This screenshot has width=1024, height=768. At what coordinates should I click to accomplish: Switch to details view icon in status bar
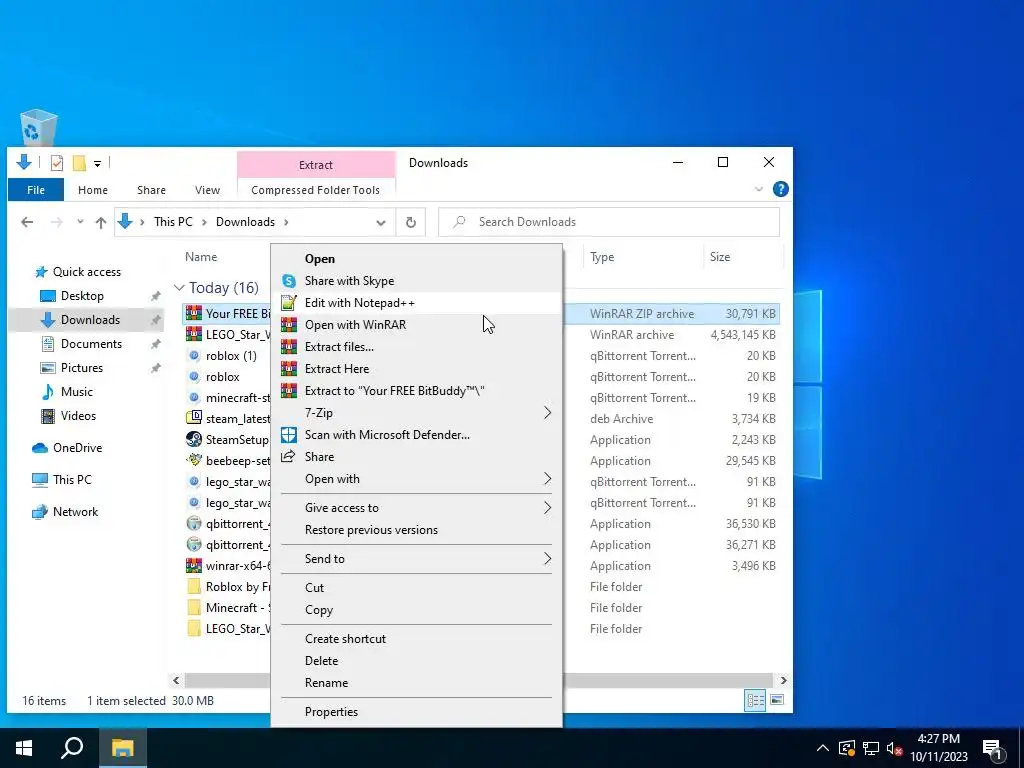756,701
